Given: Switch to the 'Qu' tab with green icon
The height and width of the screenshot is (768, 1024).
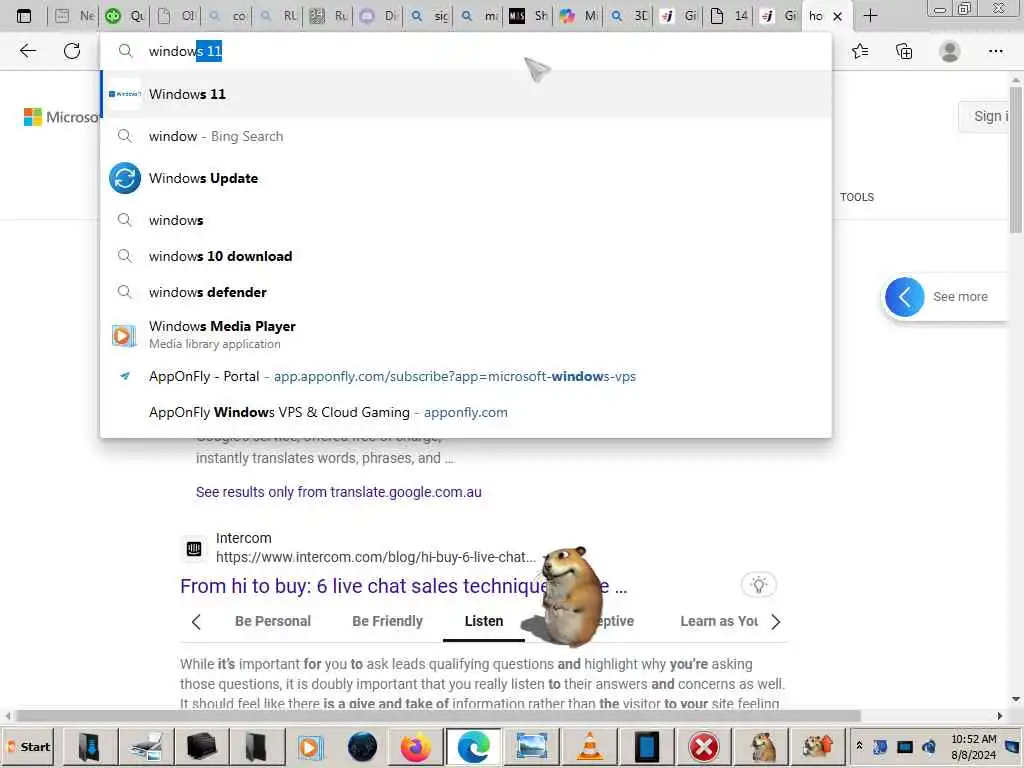Looking at the screenshot, I should 125,16.
